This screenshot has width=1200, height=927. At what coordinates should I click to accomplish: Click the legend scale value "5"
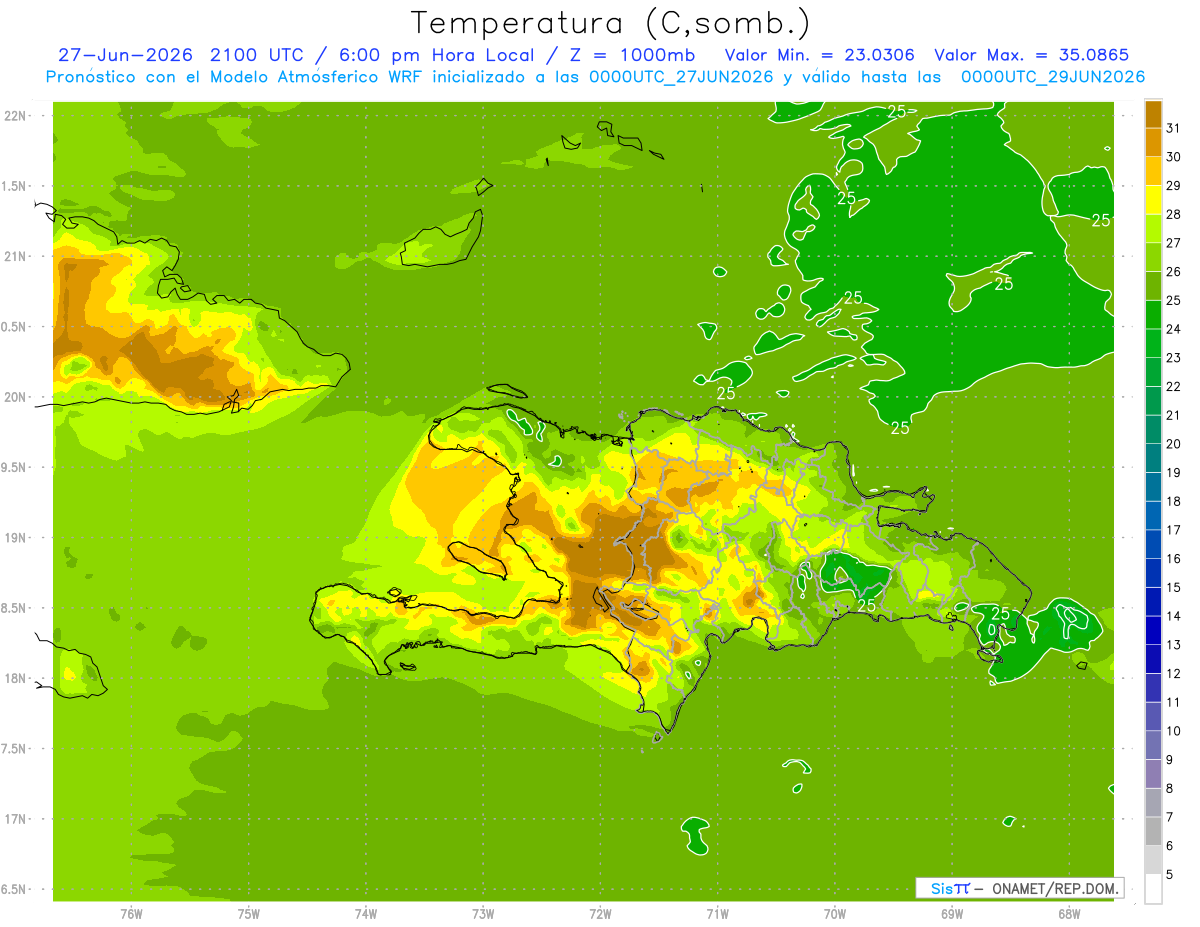(x=1171, y=874)
